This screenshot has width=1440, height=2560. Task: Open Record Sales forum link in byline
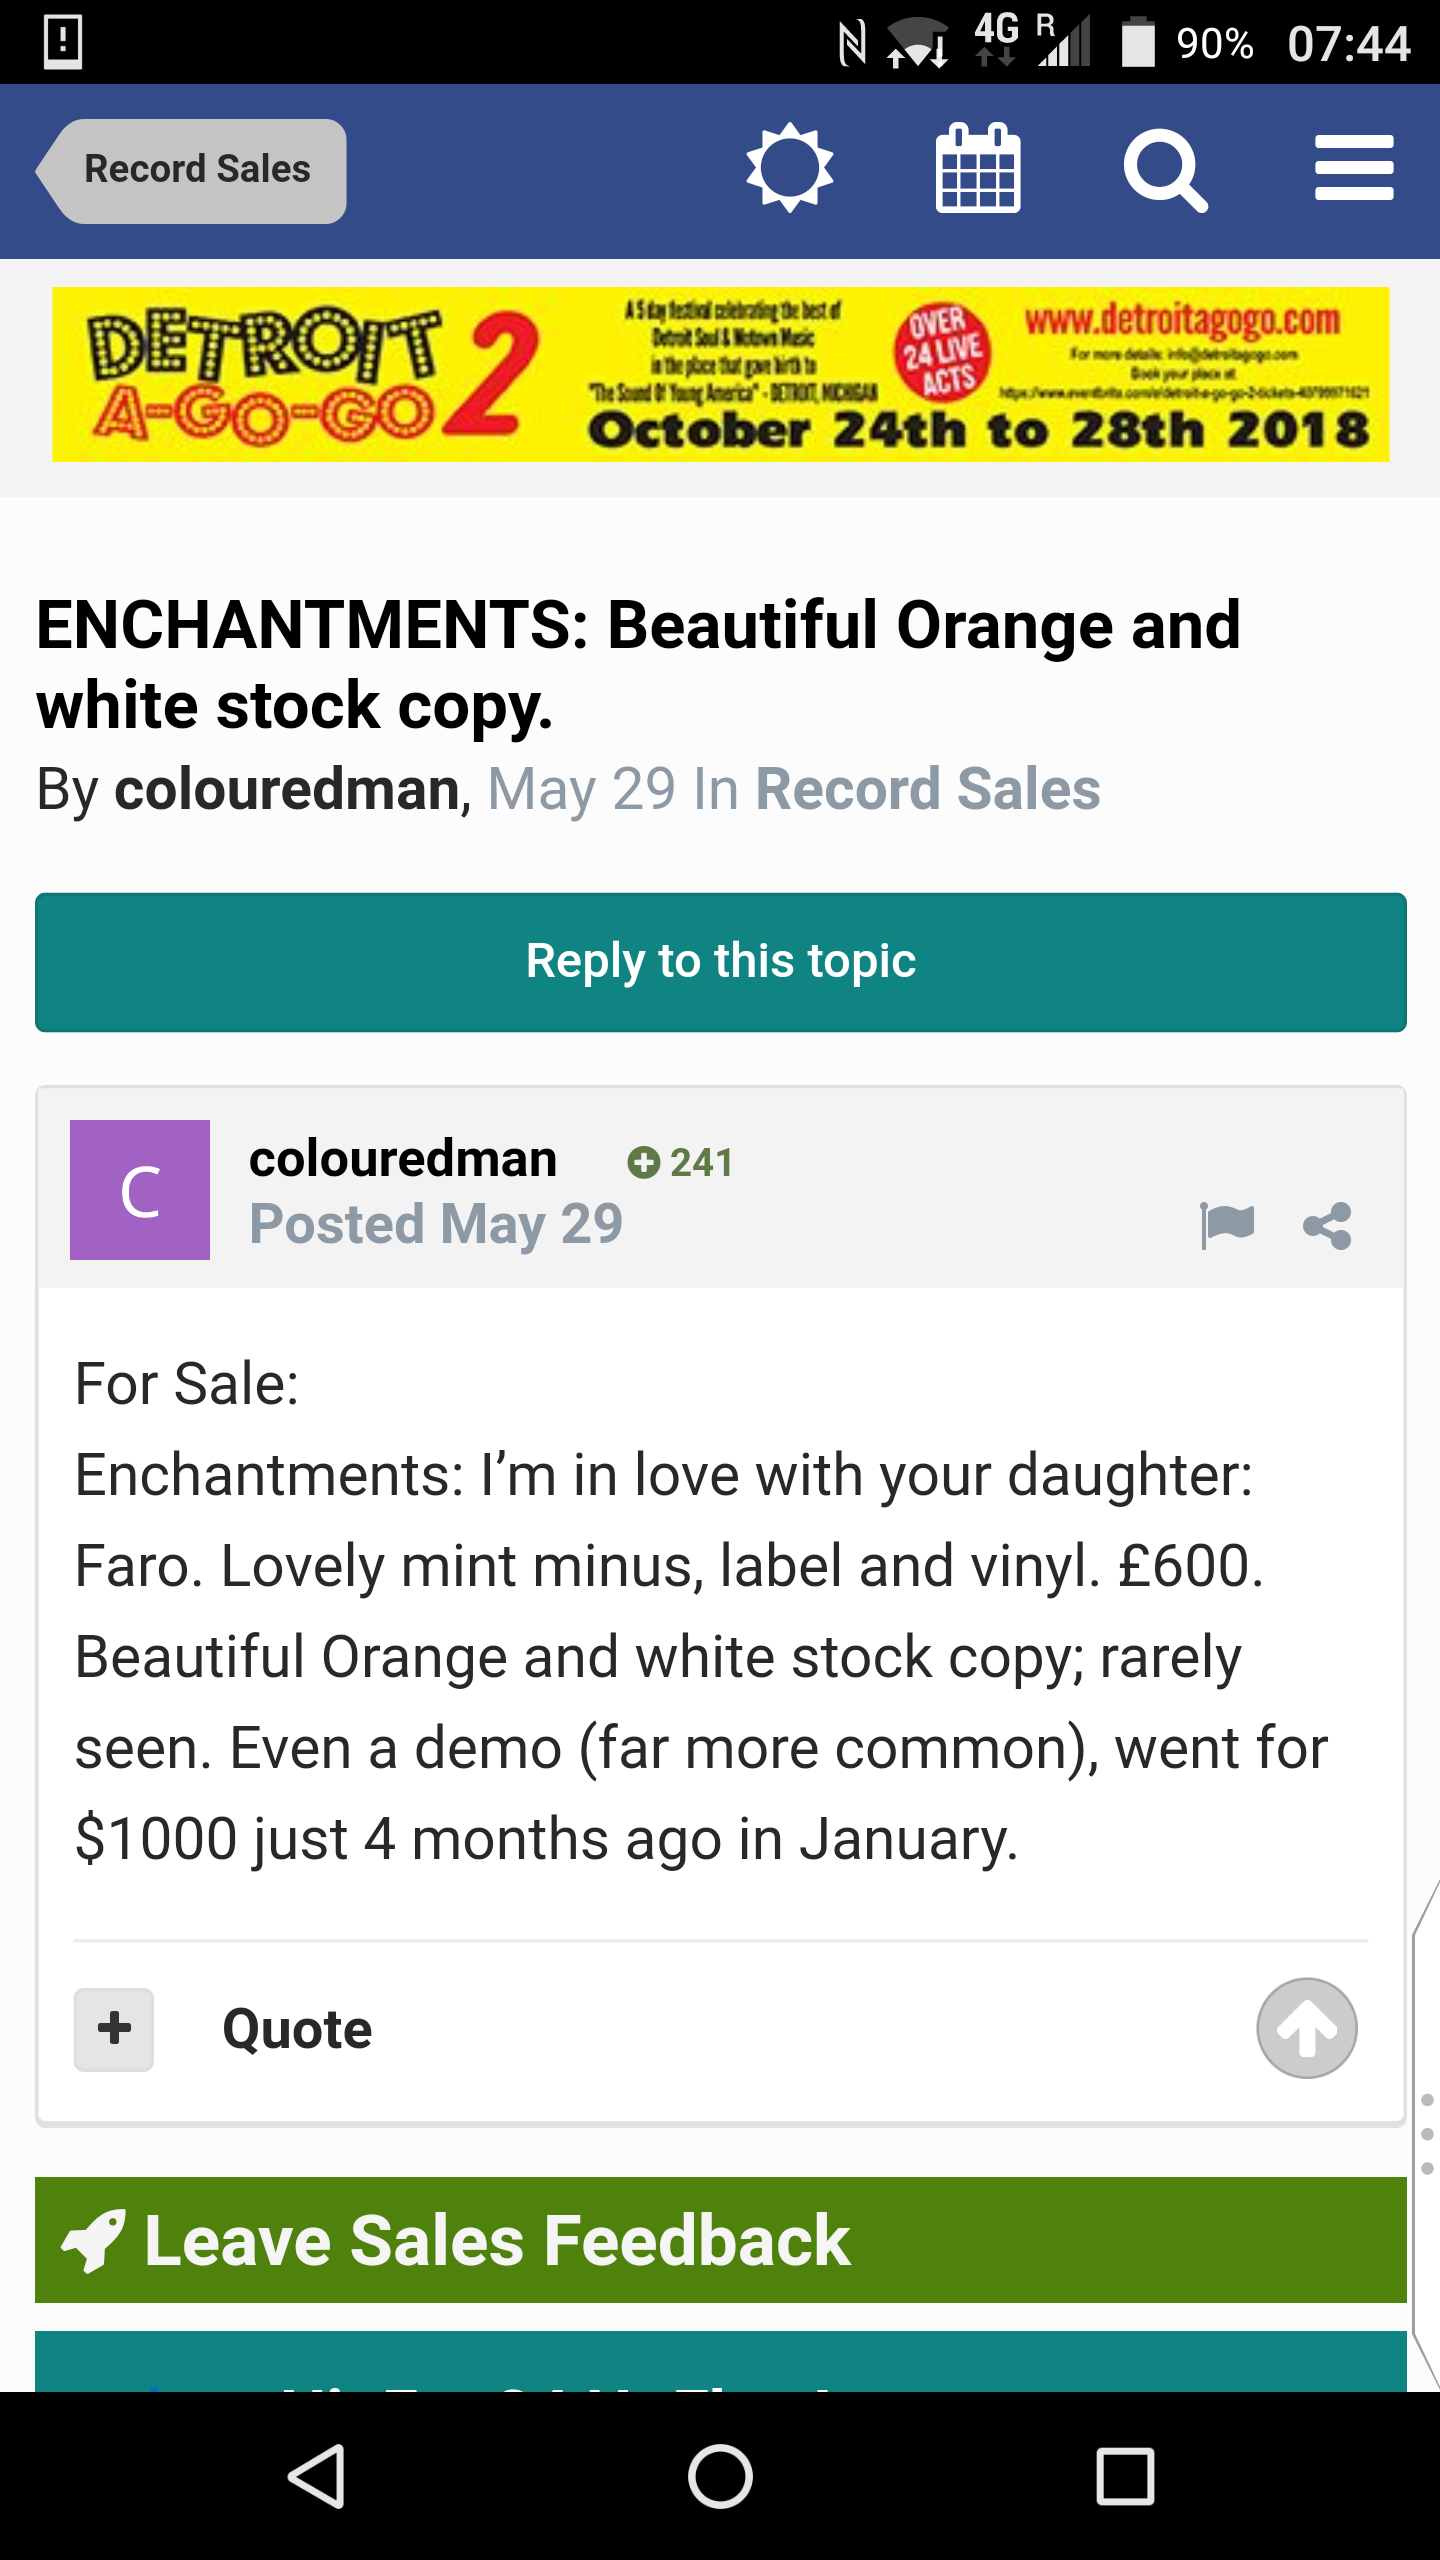[928, 789]
